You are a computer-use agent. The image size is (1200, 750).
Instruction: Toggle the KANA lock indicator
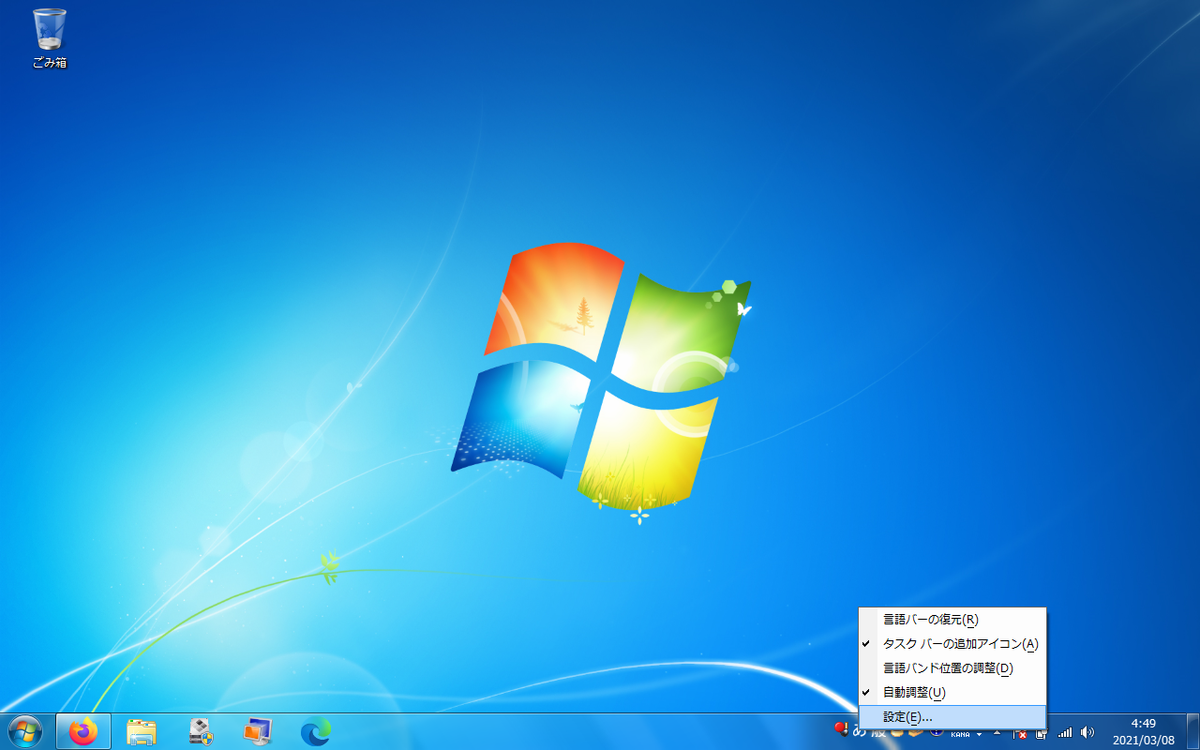pyautogui.click(x=960, y=734)
